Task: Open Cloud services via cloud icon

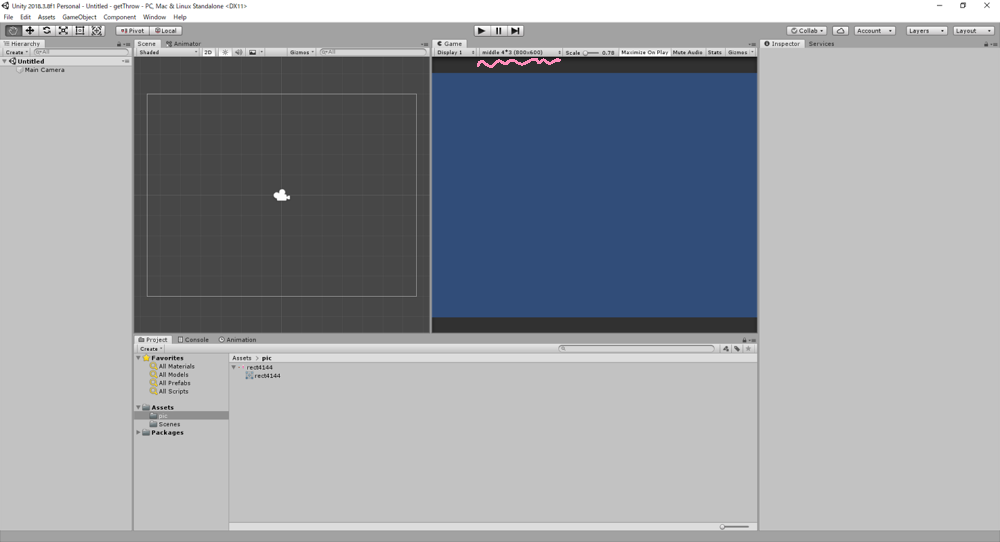Action: click(841, 31)
